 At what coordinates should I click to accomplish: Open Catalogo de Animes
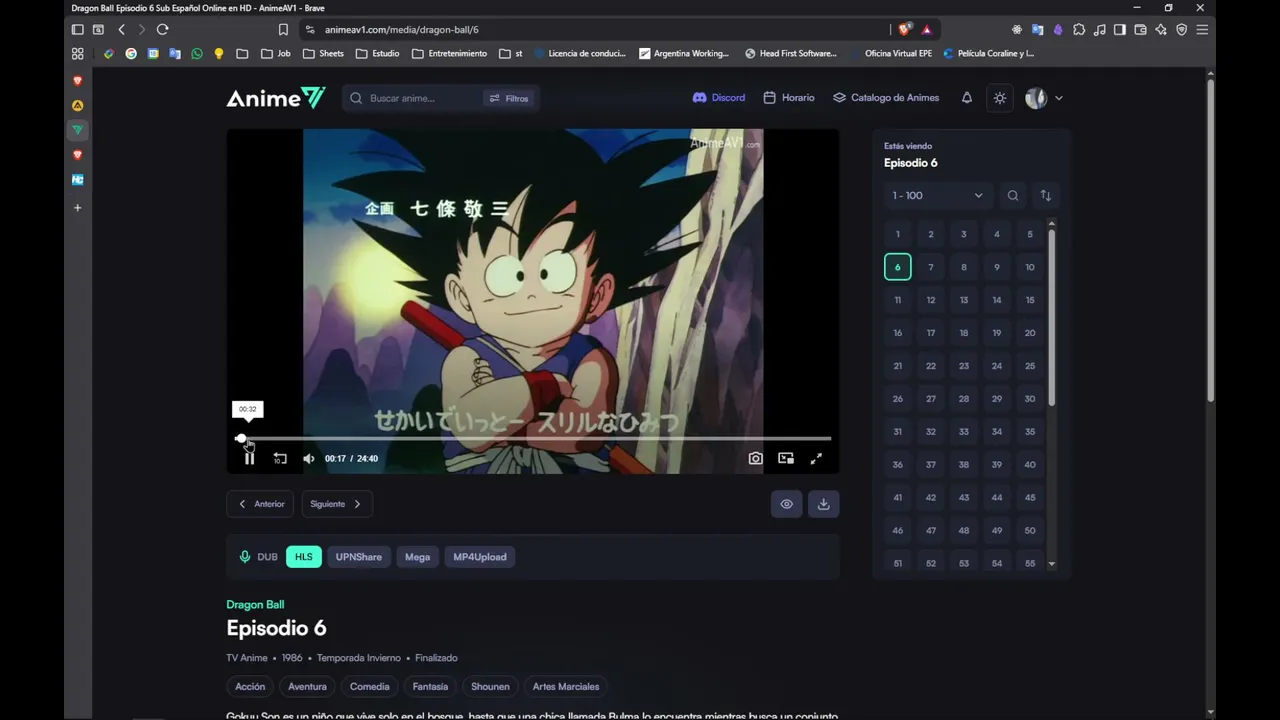[x=886, y=98]
